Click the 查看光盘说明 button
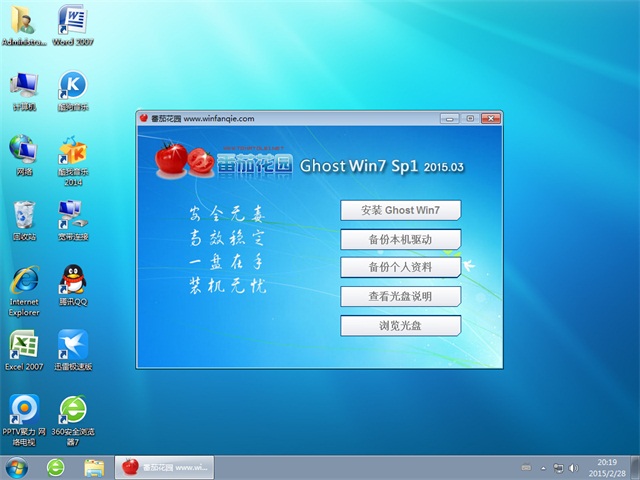This screenshot has height=480, width=640. [x=400, y=296]
